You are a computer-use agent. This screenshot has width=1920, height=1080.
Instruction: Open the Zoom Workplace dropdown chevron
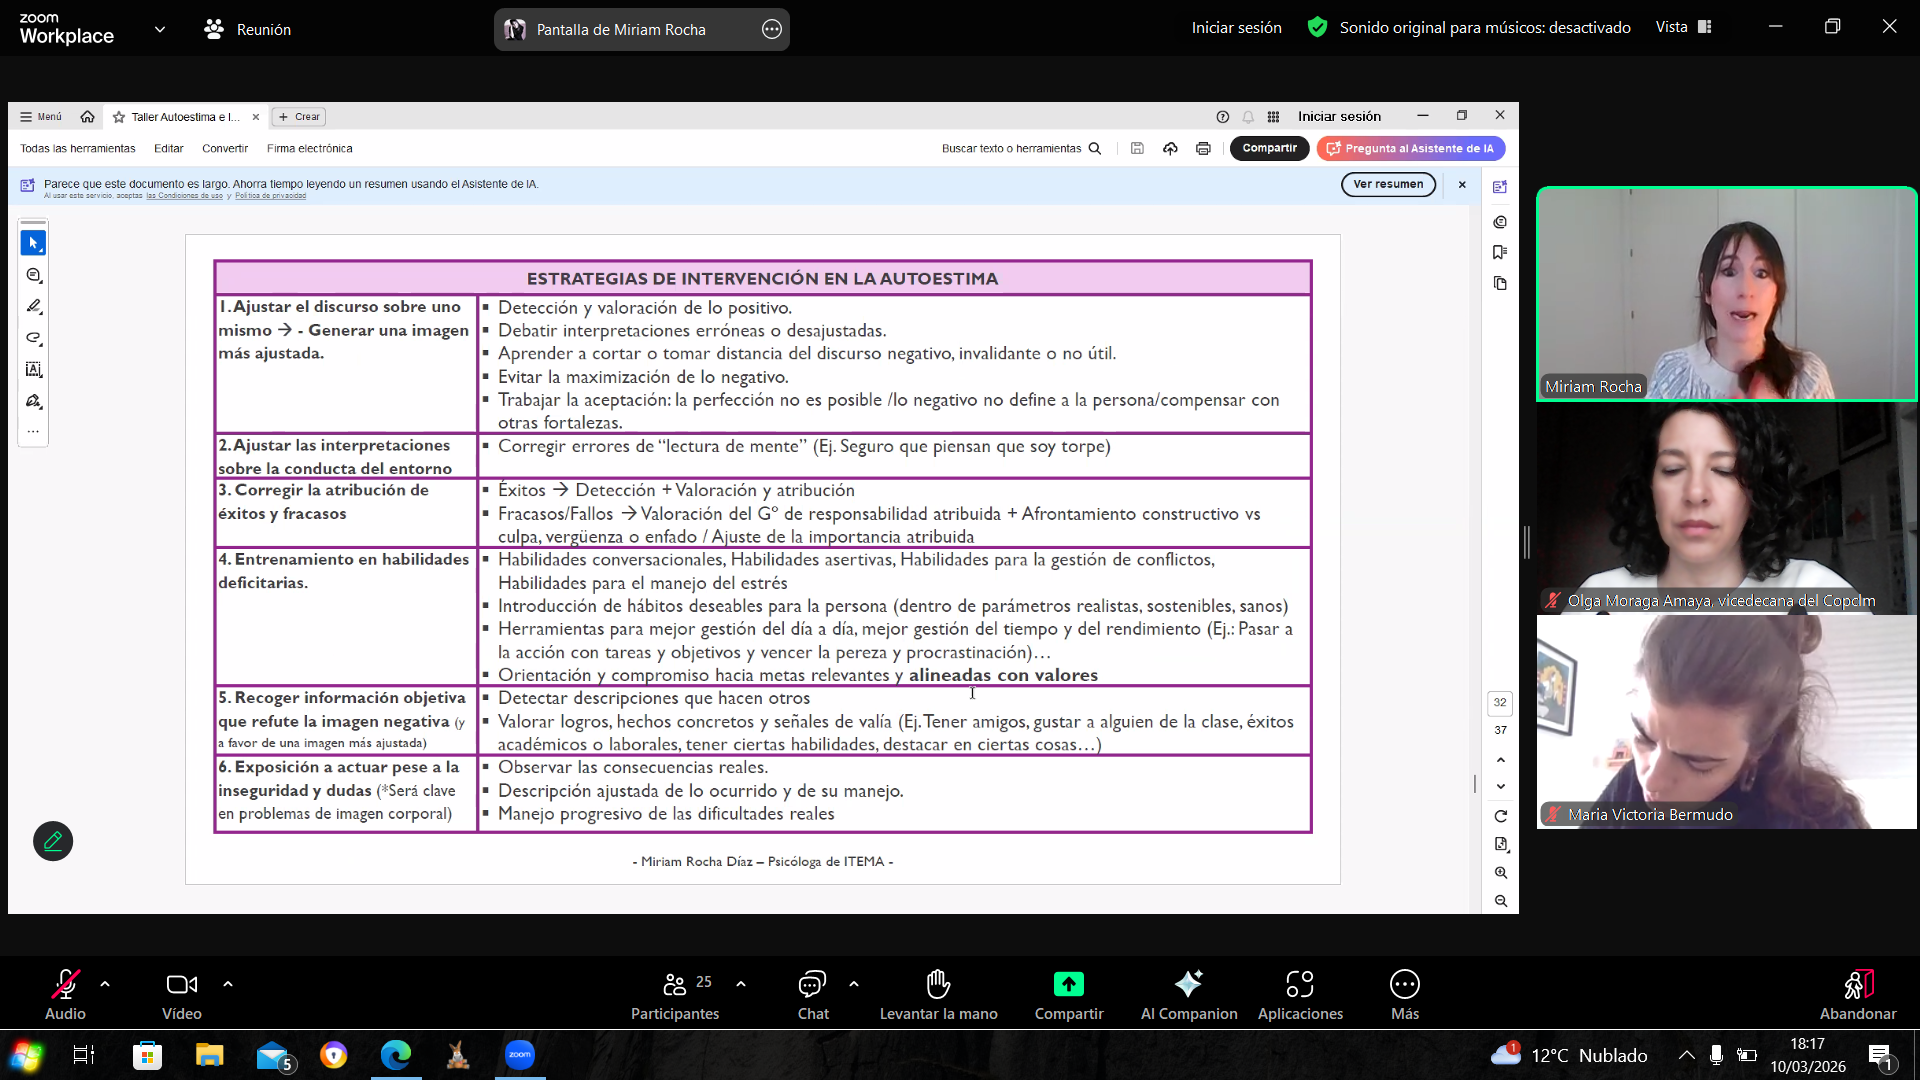[160, 29]
